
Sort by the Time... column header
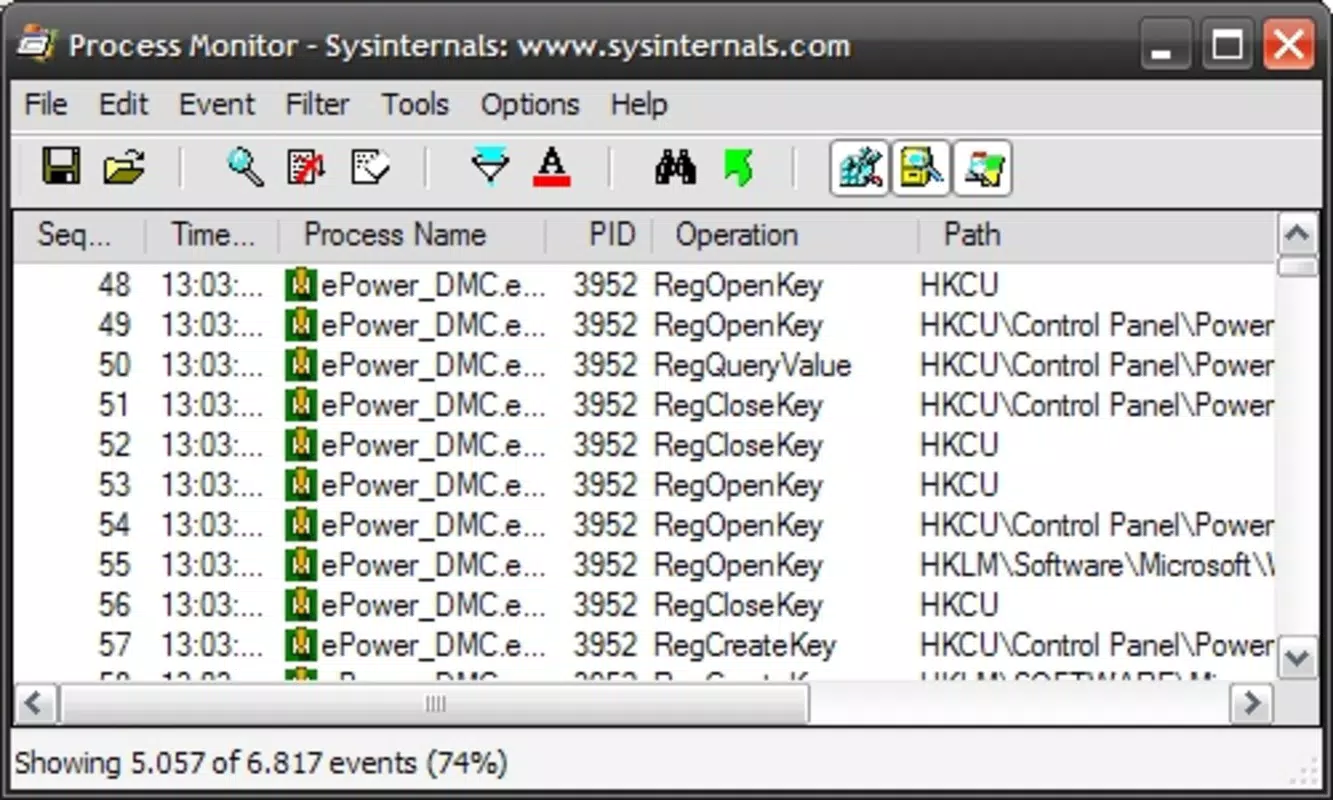click(x=212, y=235)
